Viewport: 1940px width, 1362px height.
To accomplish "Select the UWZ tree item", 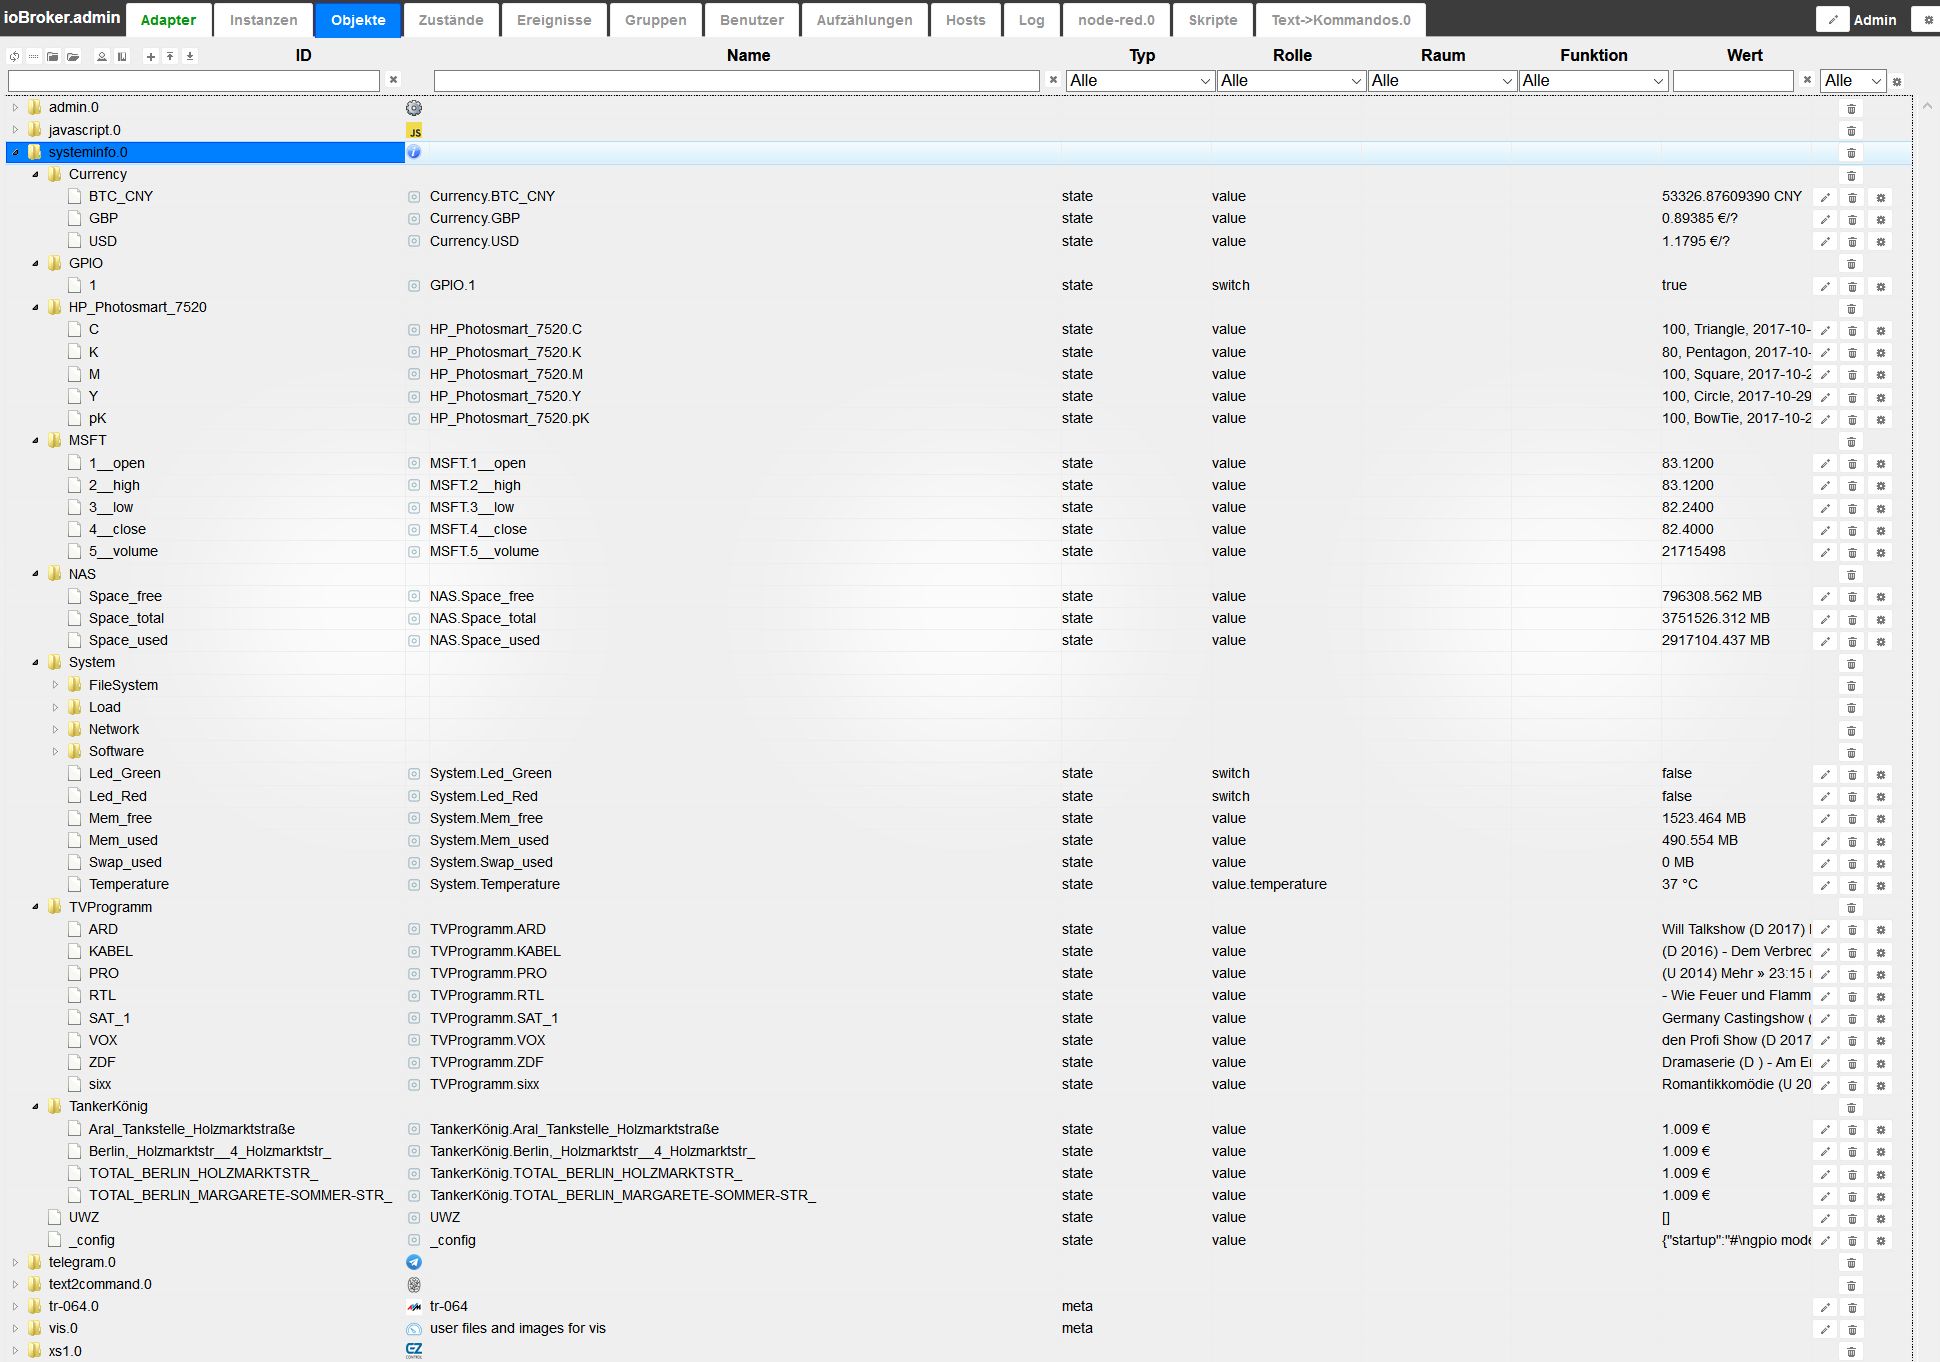I will (x=84, y=1217).
